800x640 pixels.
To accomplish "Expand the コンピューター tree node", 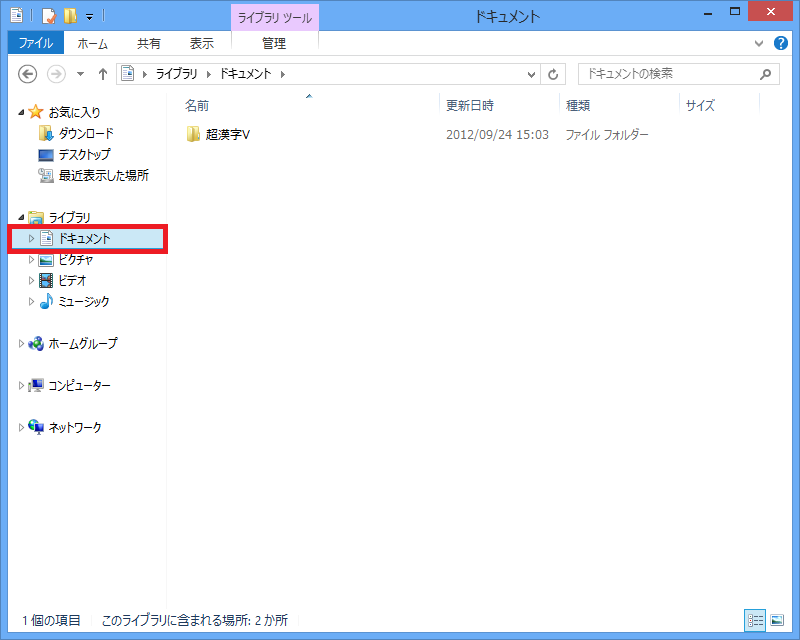I will (22, 385).
